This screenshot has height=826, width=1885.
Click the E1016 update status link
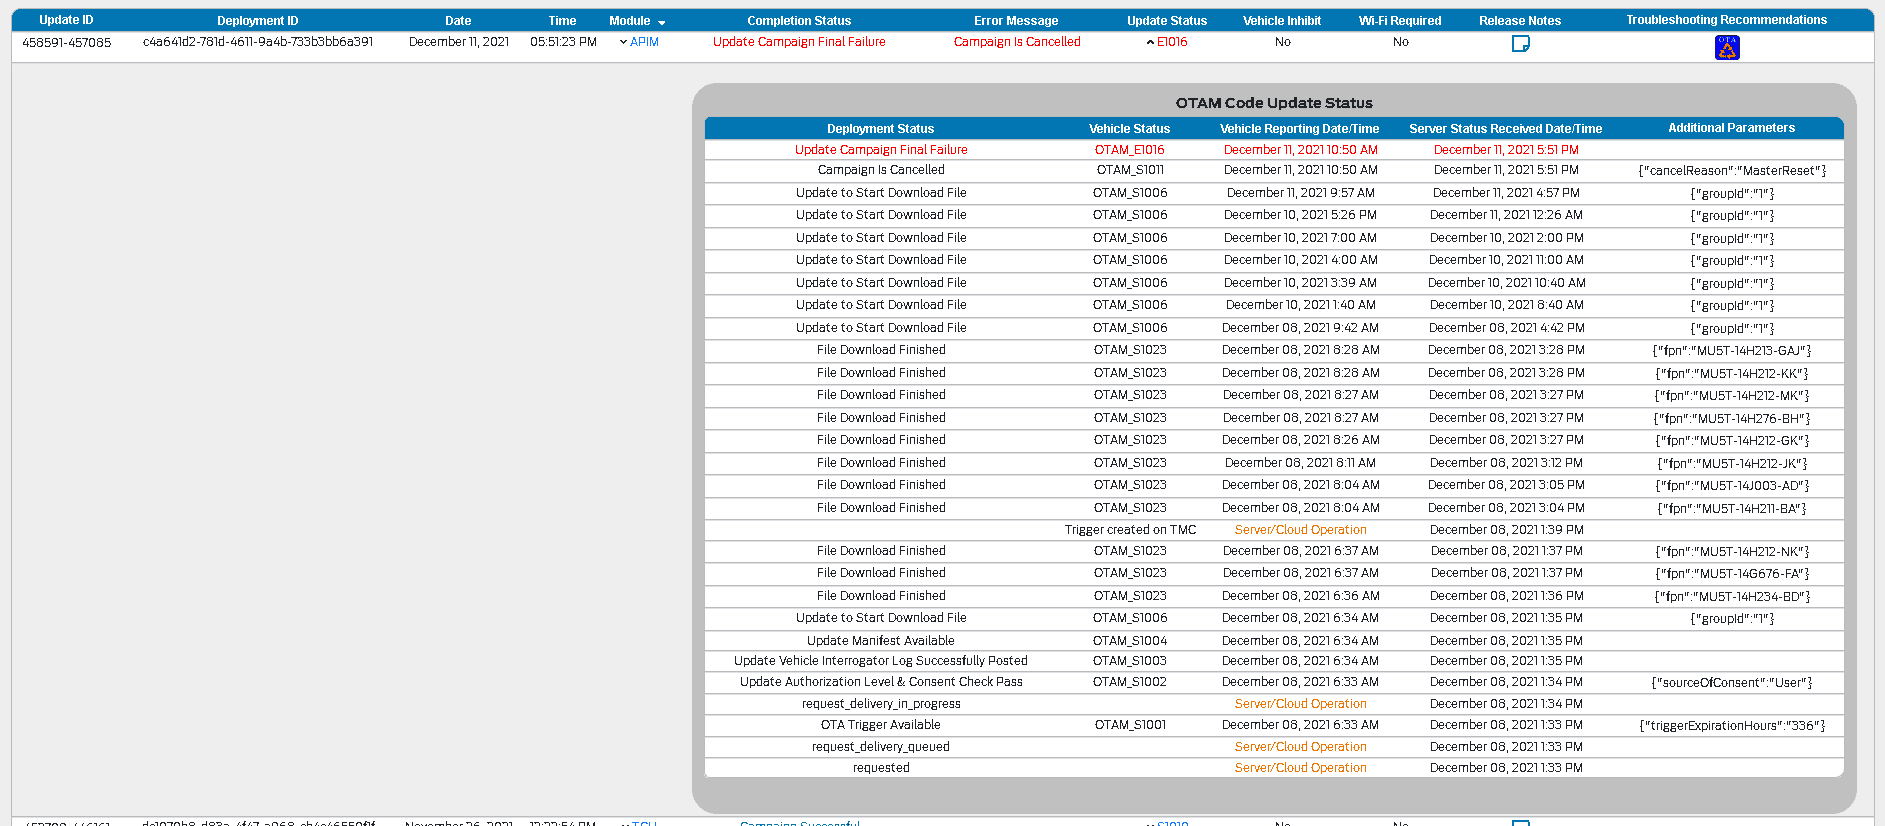pos(1172,42)
